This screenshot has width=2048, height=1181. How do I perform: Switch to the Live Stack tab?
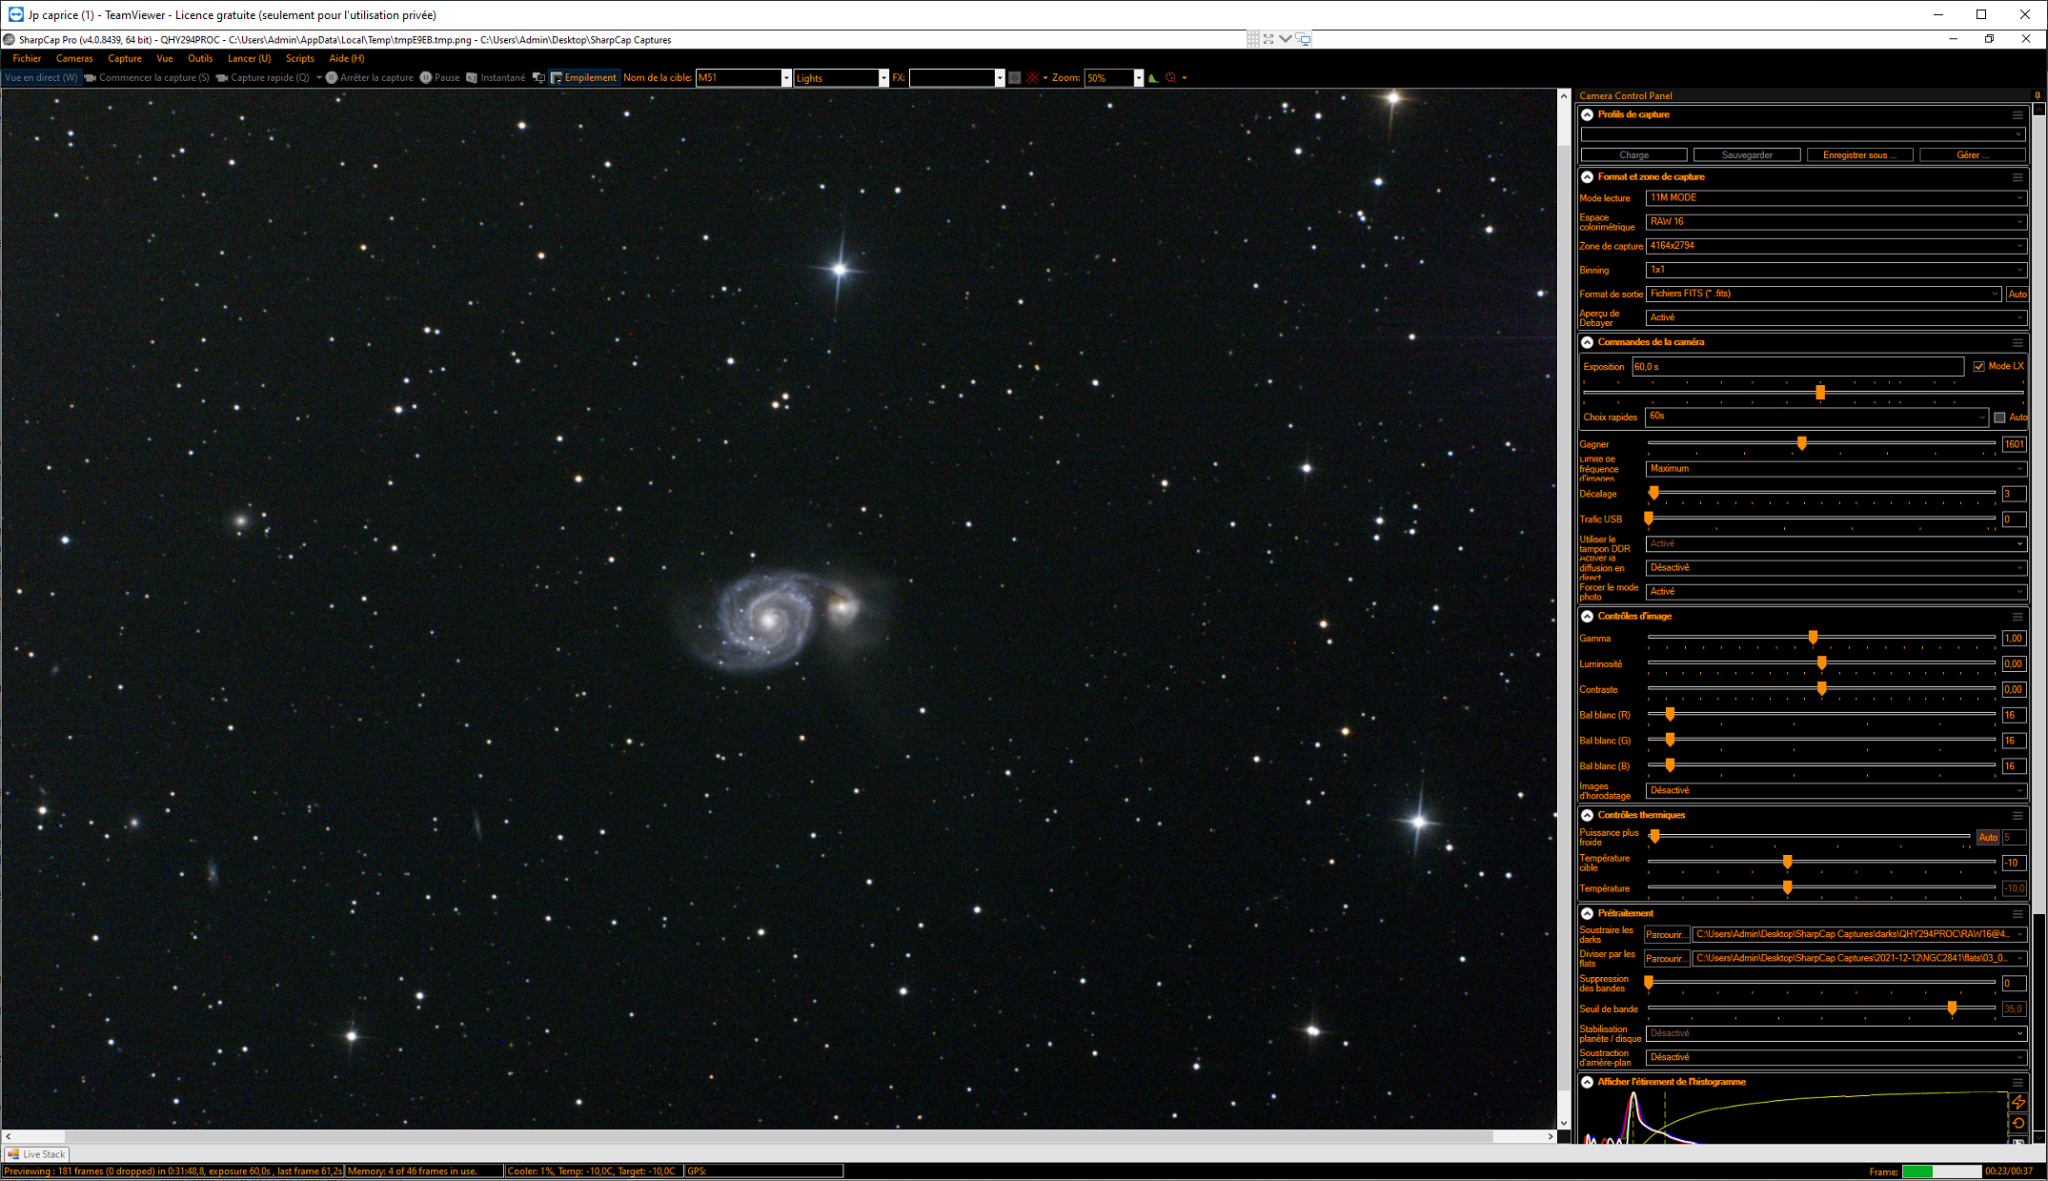point(36,1154)
